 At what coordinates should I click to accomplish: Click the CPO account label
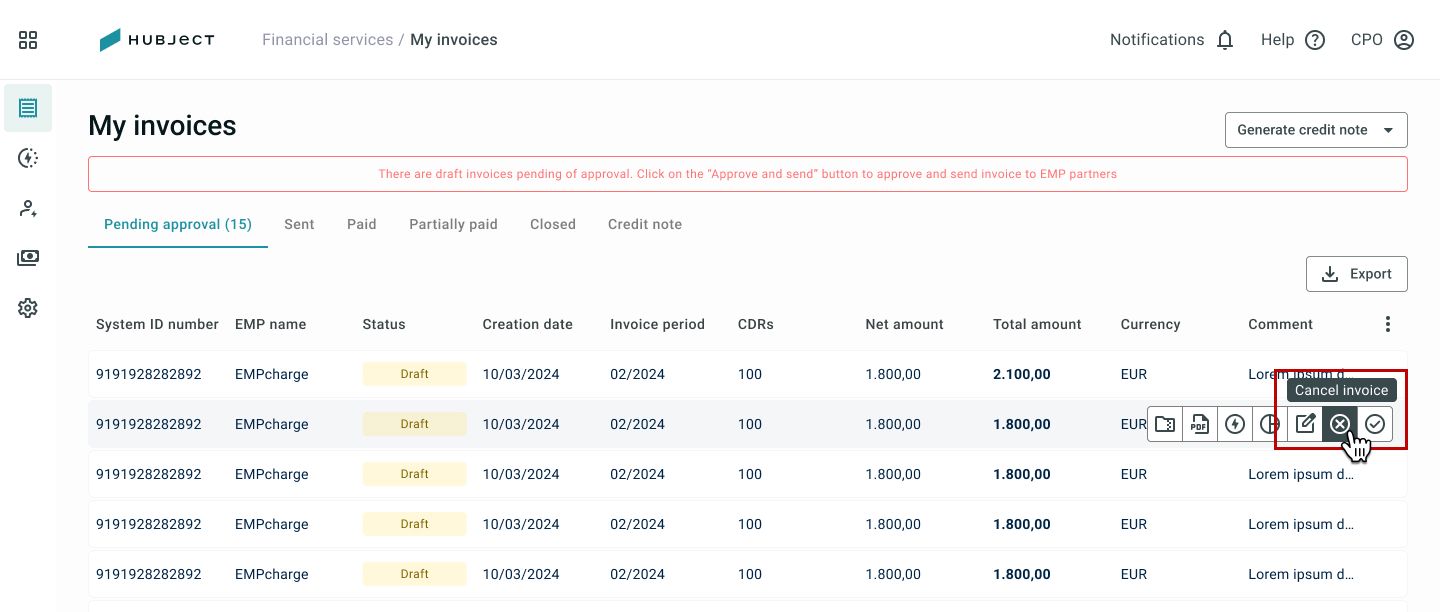(x=1367, y=40)
